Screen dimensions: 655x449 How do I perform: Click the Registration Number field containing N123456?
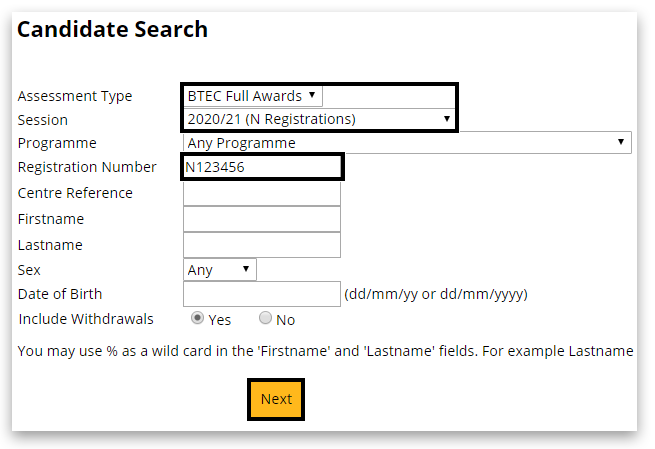[x=262, y=167]
